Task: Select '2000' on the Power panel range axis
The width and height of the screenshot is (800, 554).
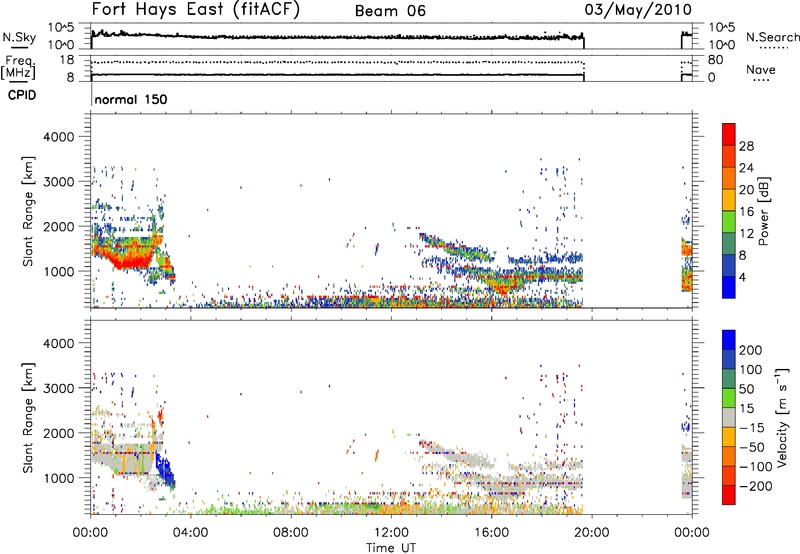Action: click(x=59, y=226)
